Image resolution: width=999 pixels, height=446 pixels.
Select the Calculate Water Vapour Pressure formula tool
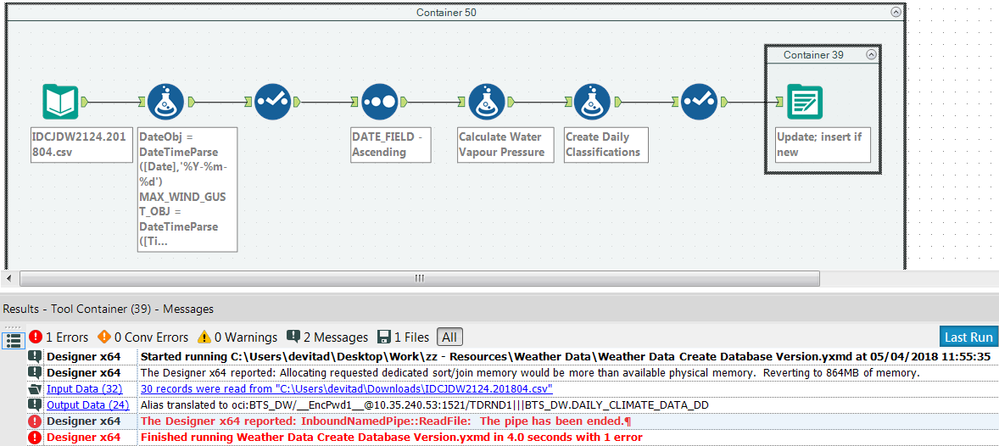pyautogui.click(x=487, y=101)
